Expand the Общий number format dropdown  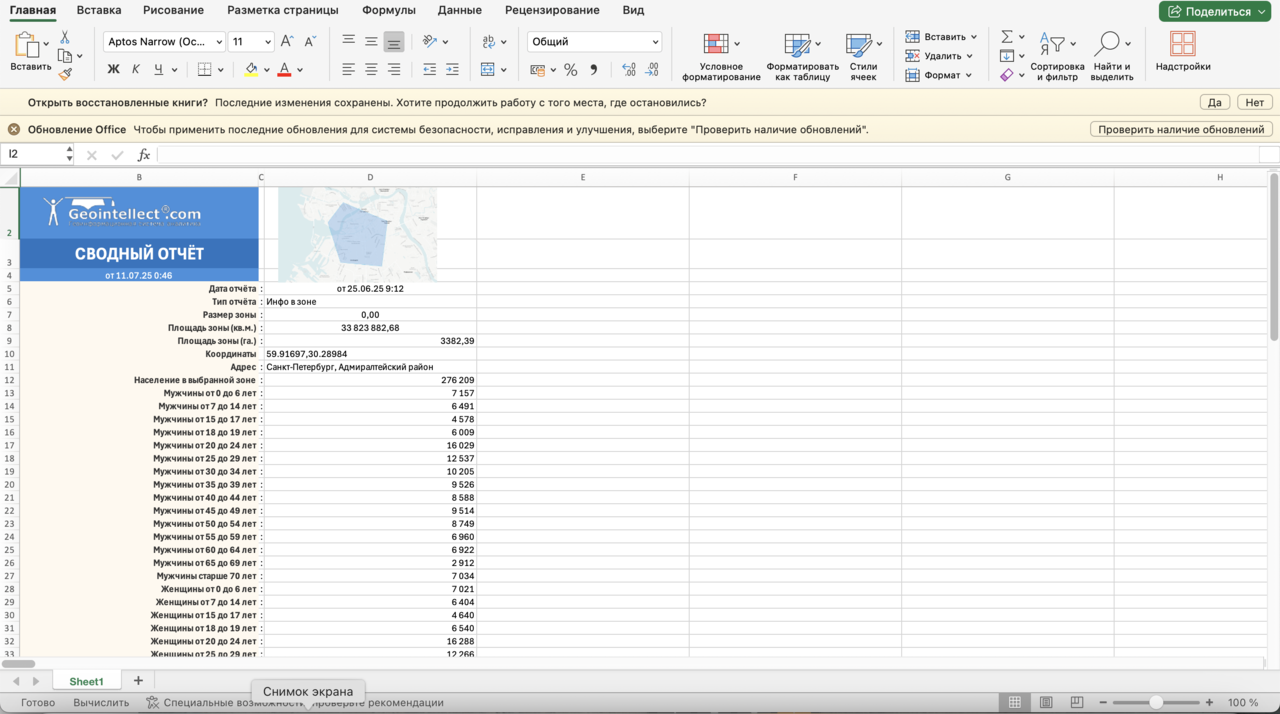tap(655, 42)
